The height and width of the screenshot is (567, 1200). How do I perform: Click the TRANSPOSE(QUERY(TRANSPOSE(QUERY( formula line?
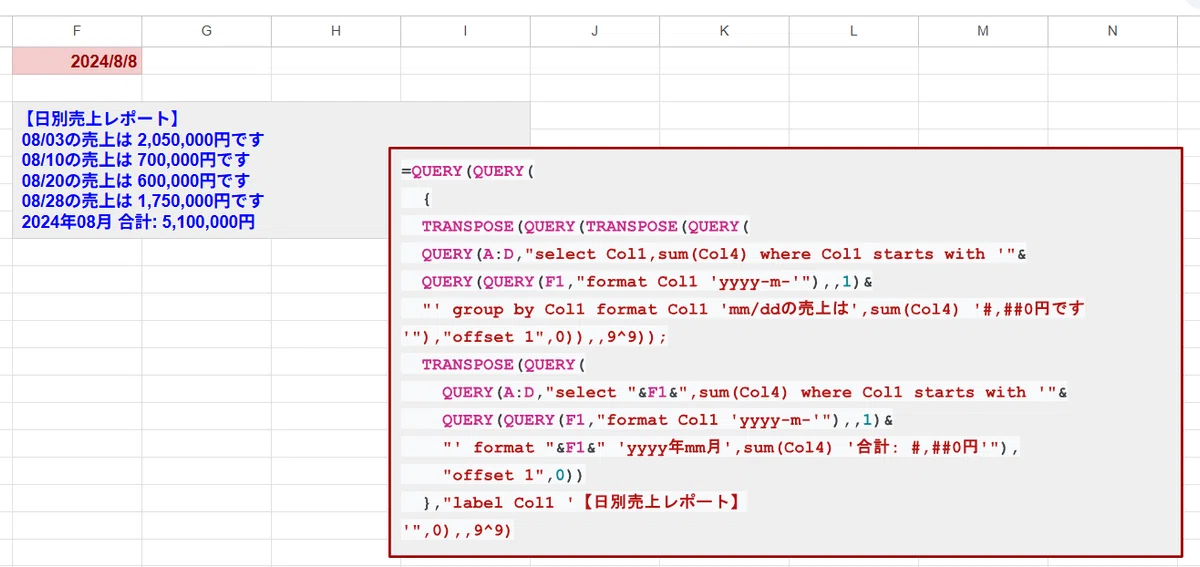(585, 226)
